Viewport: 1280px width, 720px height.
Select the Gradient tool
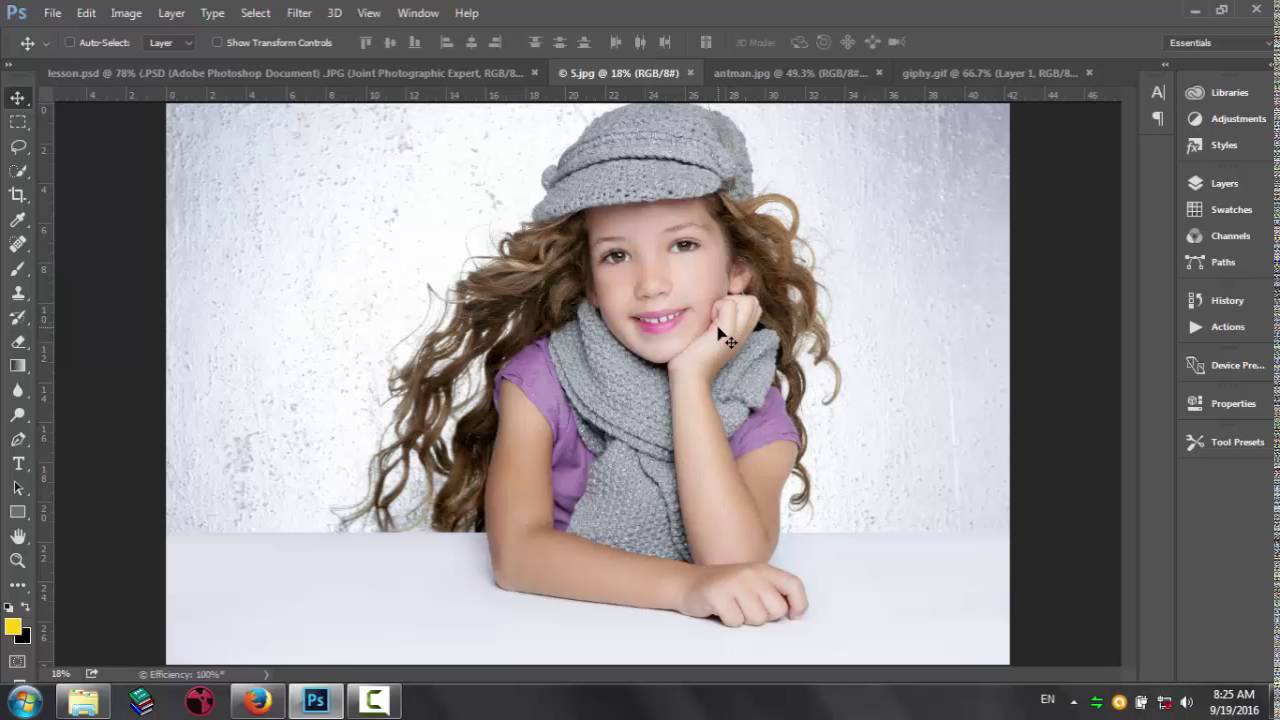(18, 366)
